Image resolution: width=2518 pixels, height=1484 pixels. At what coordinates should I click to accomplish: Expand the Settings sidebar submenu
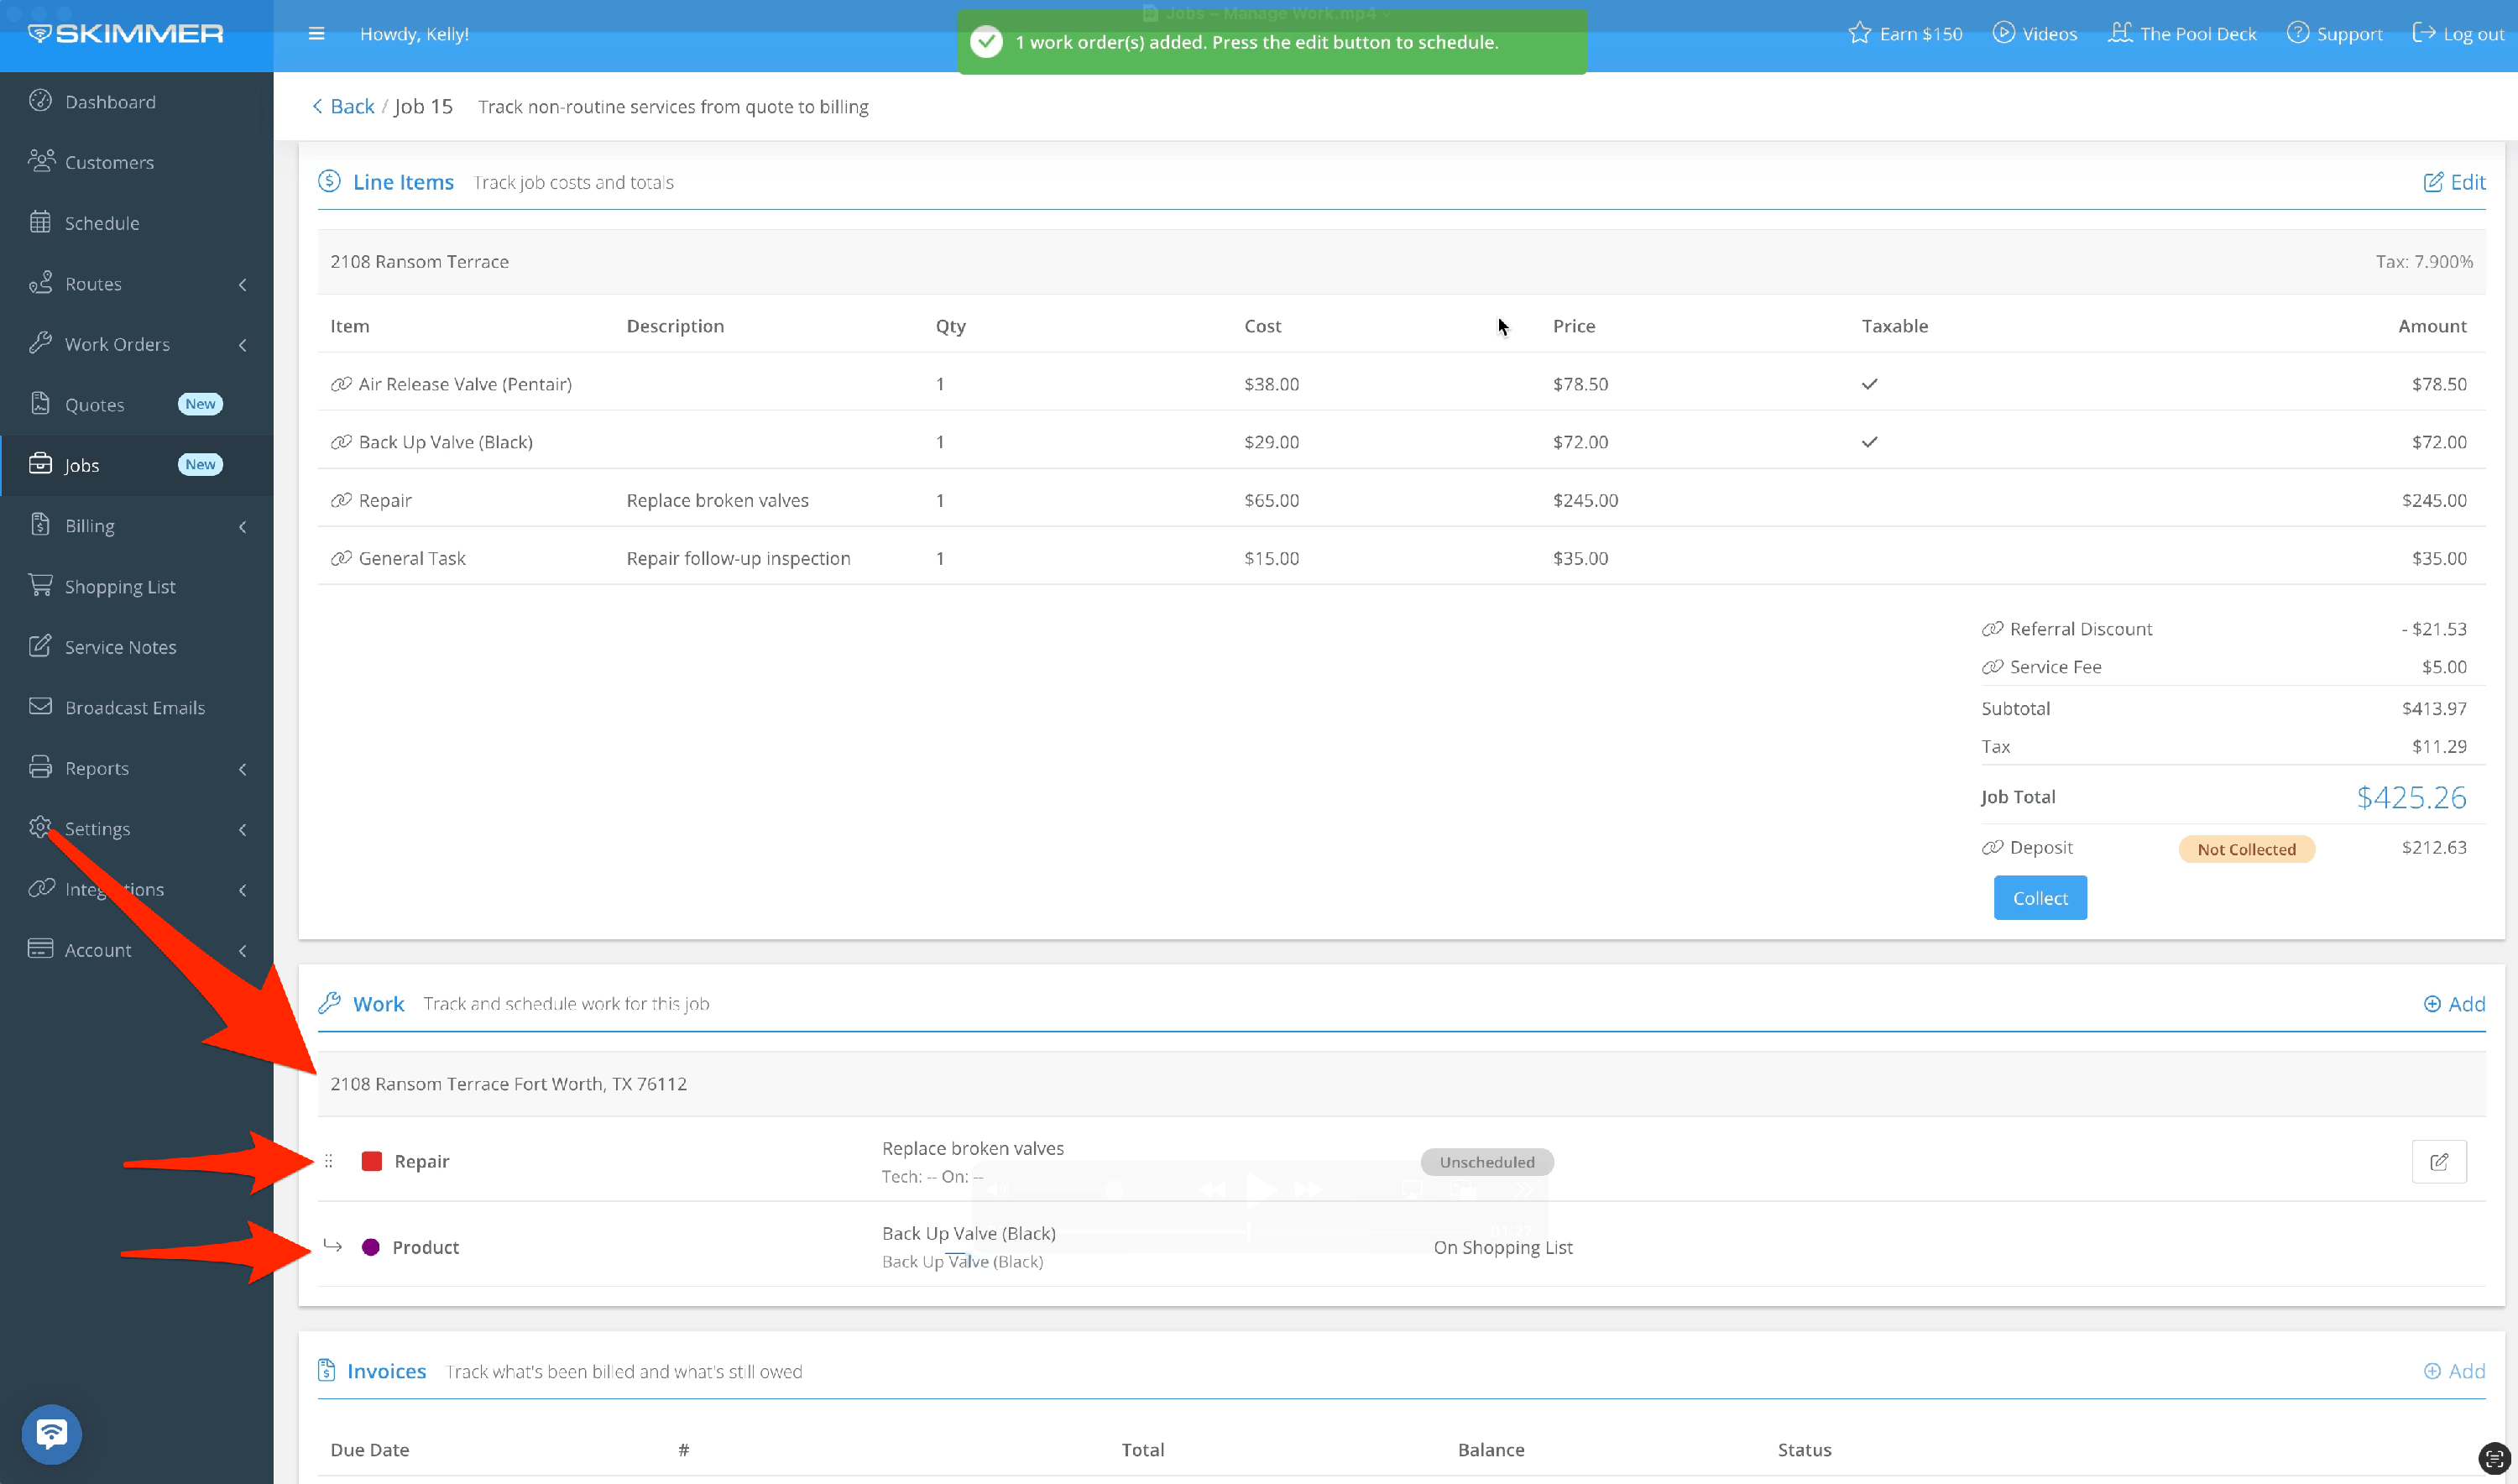[x=242, y=829]
